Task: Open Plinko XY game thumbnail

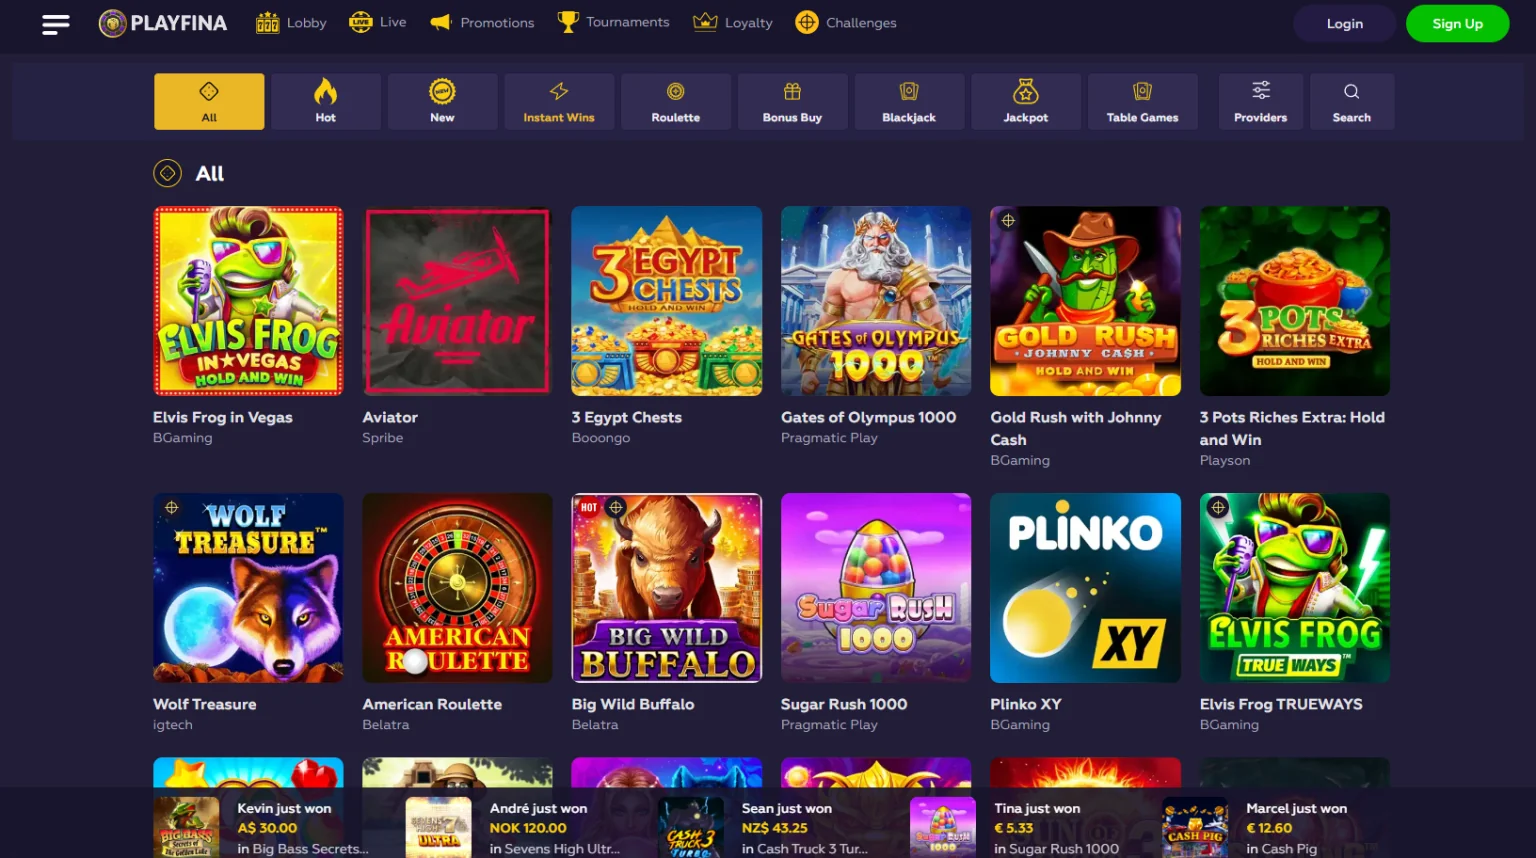Action: [x=1085, y=588]
